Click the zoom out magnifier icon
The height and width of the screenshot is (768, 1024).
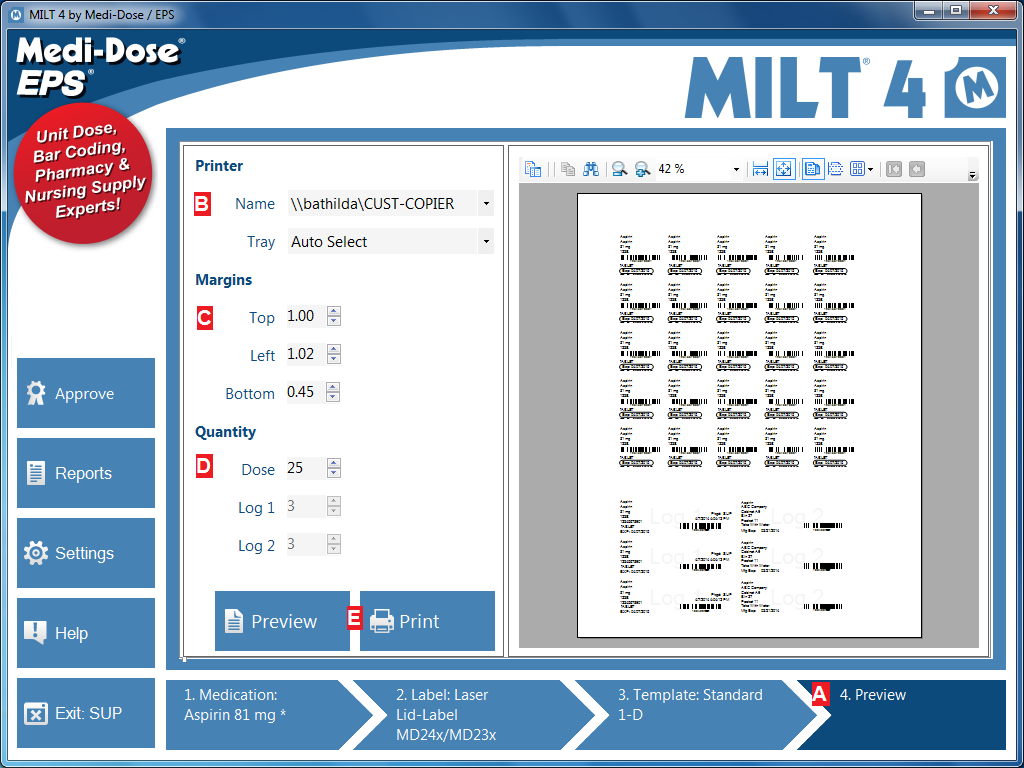(619, 169)
